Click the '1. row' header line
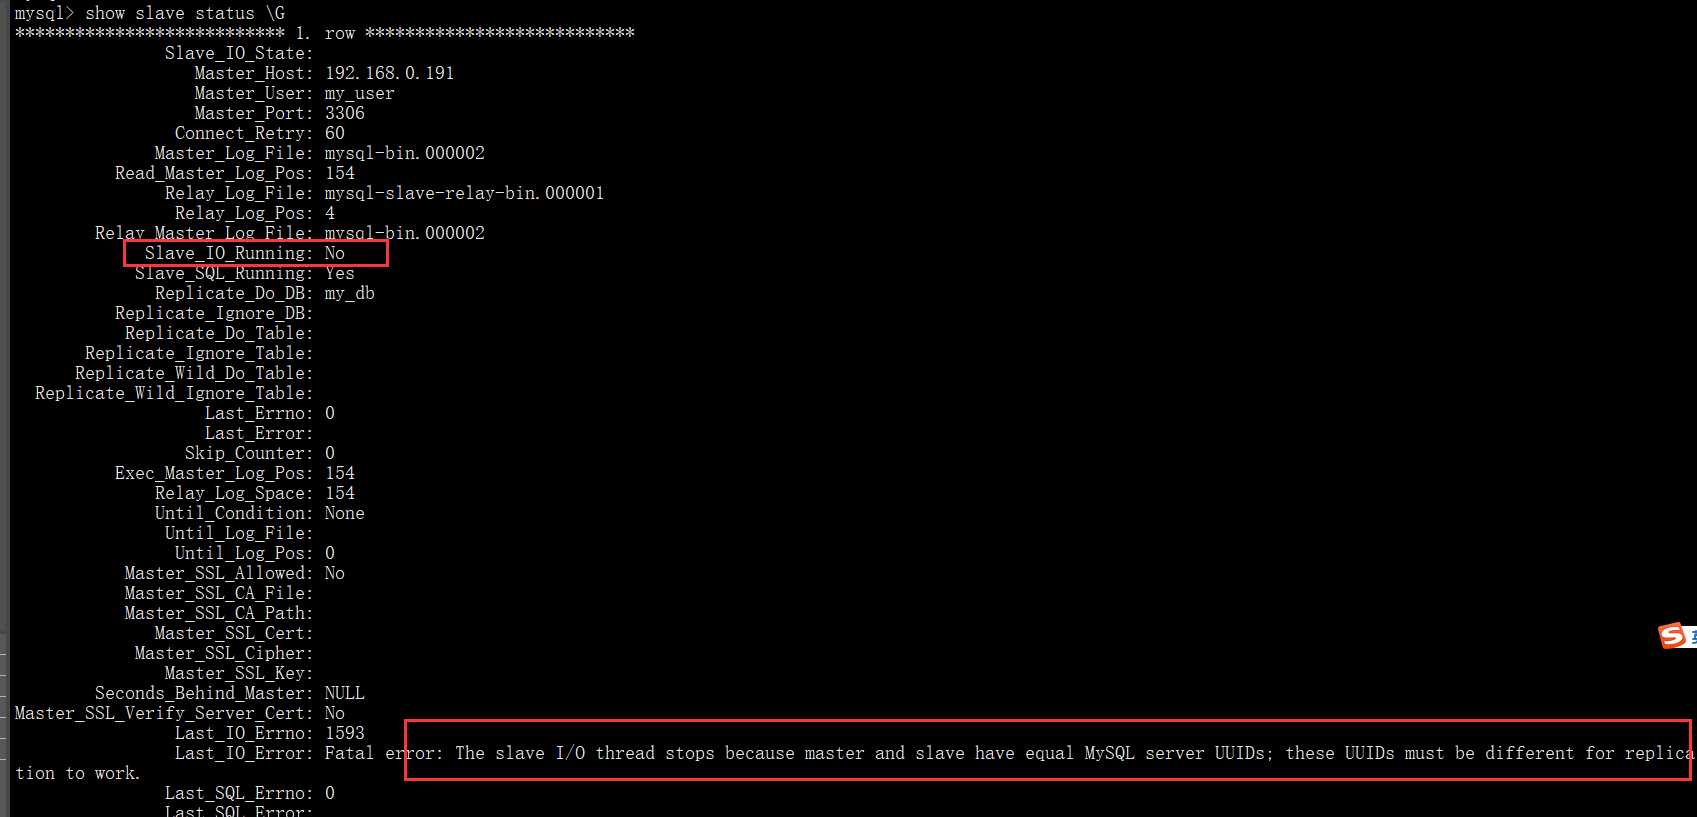This screenshot has height=817, width=1697. (x=325, y=33)
